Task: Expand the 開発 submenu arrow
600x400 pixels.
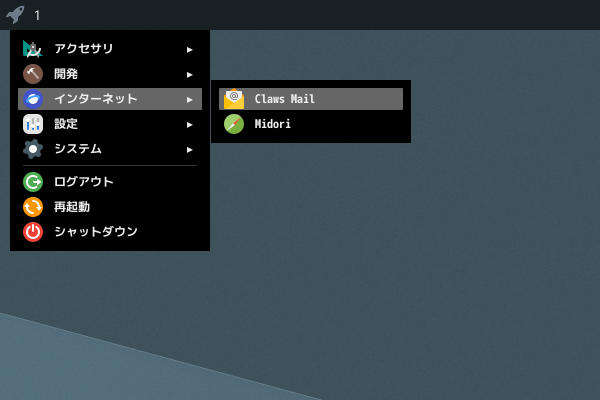Action: [x=189, y=75]
